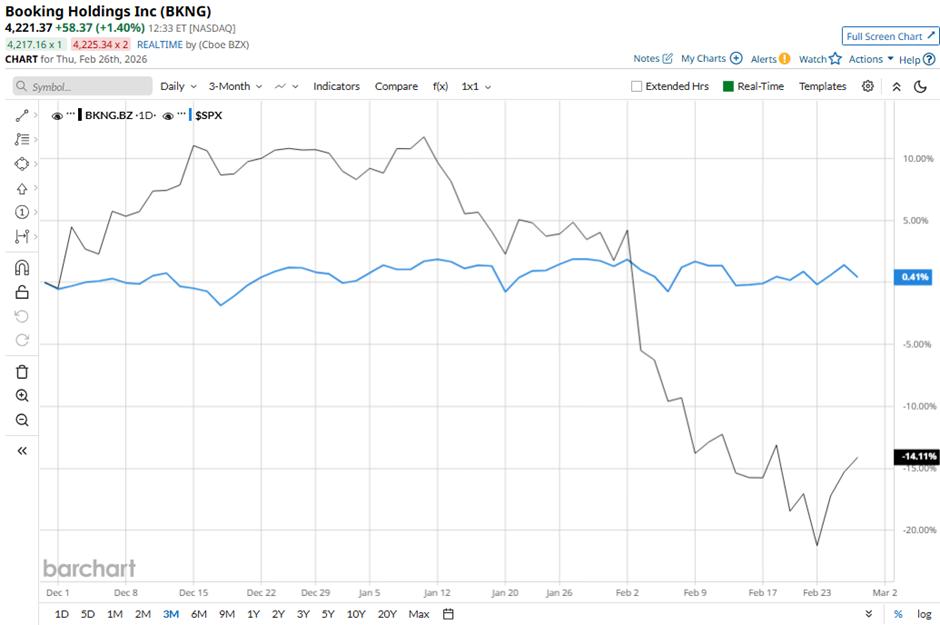Switch to dark mode moon icon
The image size is (940, 625).
tap(920, 87)
